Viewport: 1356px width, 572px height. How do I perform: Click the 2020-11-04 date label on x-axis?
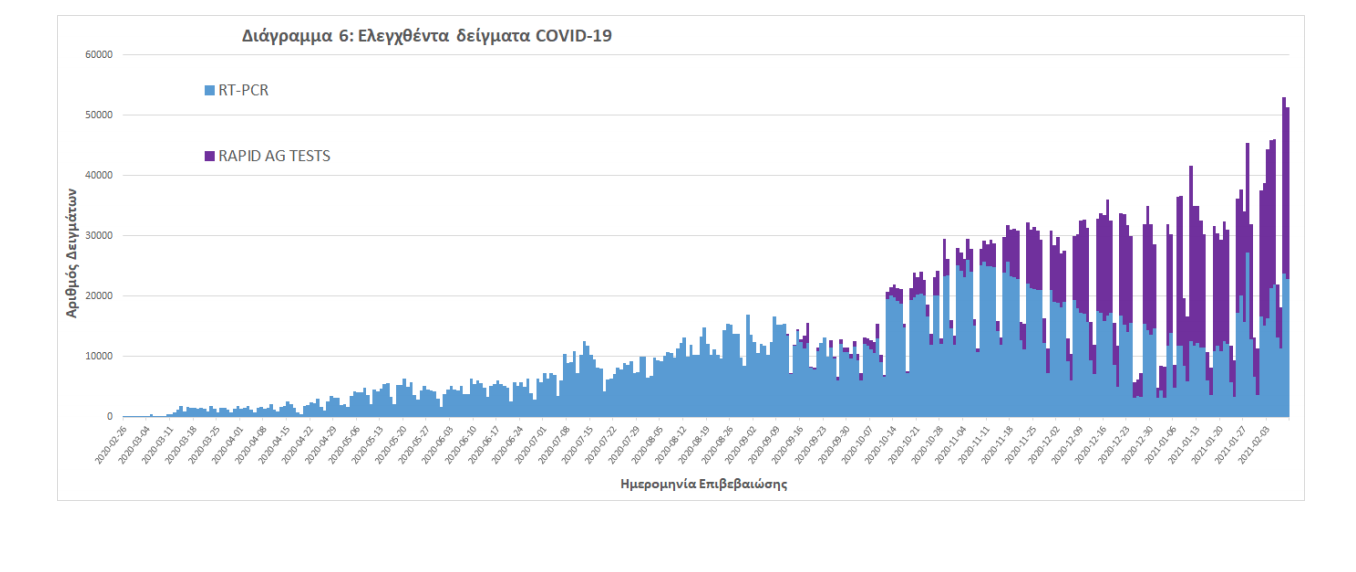[947, 444]
